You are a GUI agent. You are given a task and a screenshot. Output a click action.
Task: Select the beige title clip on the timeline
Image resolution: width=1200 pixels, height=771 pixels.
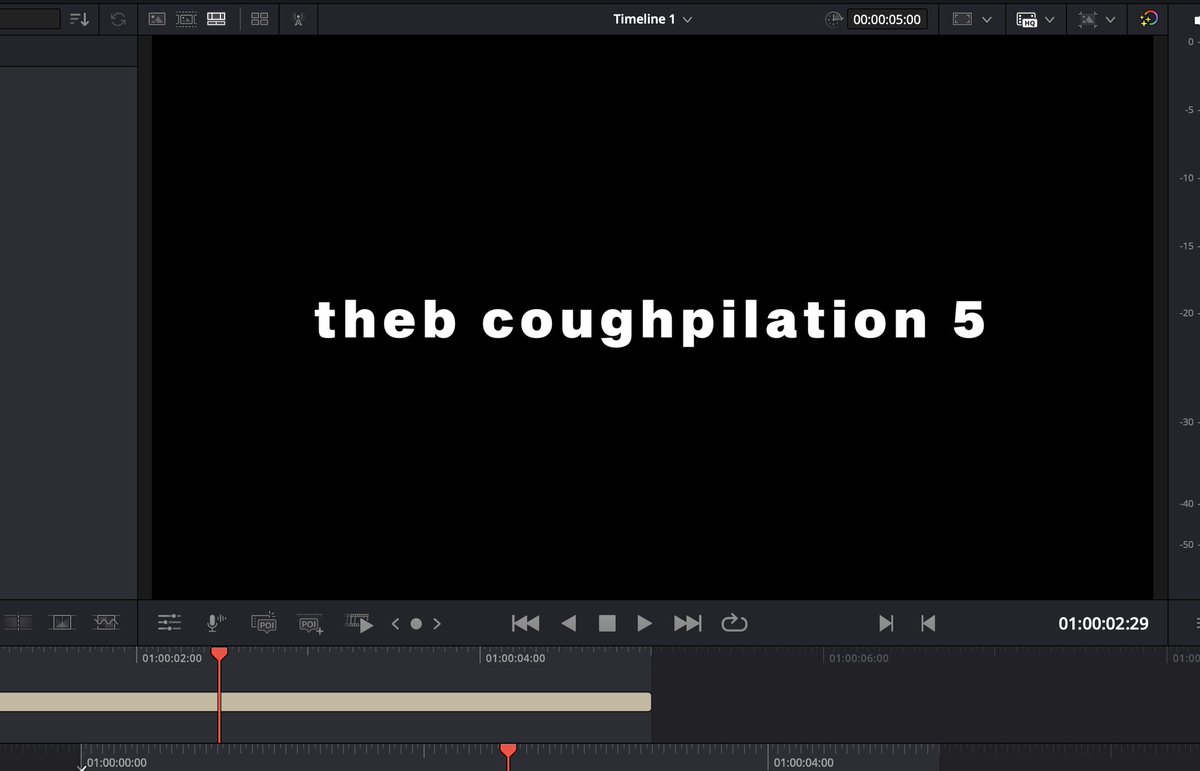tap(325, 702)
